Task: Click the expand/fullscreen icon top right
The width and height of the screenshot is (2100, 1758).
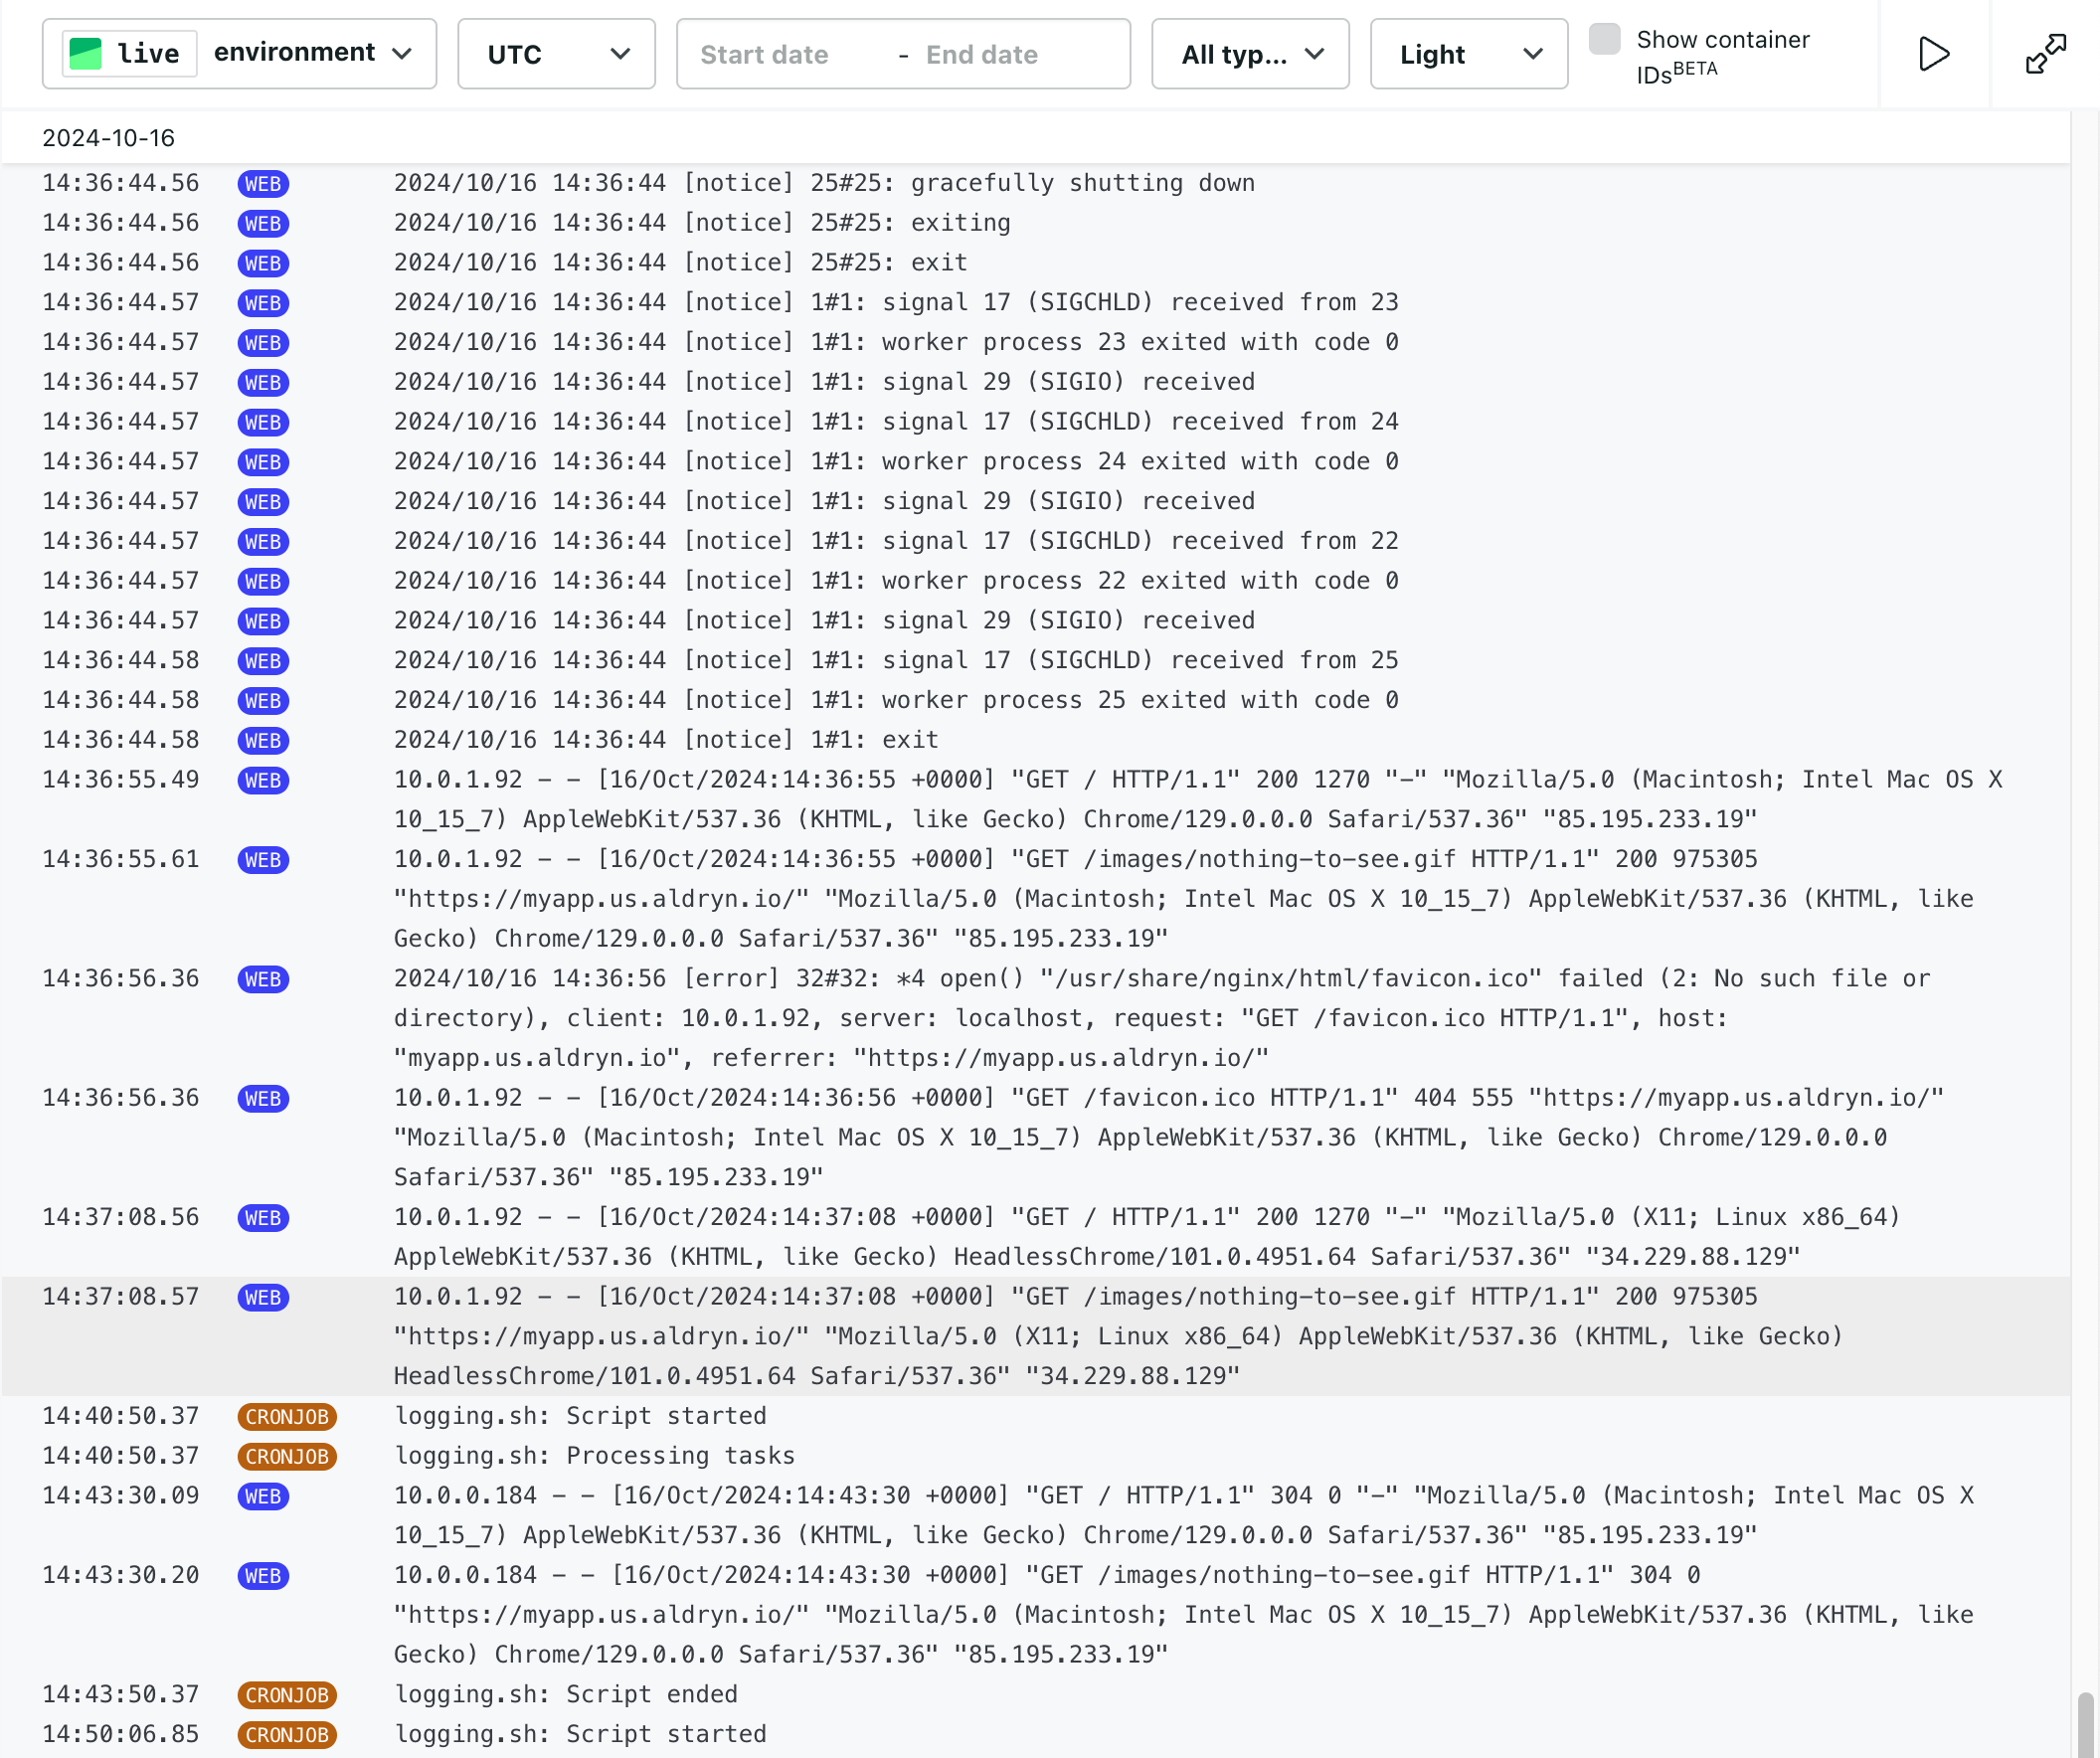Action: tap(2044, 54)
